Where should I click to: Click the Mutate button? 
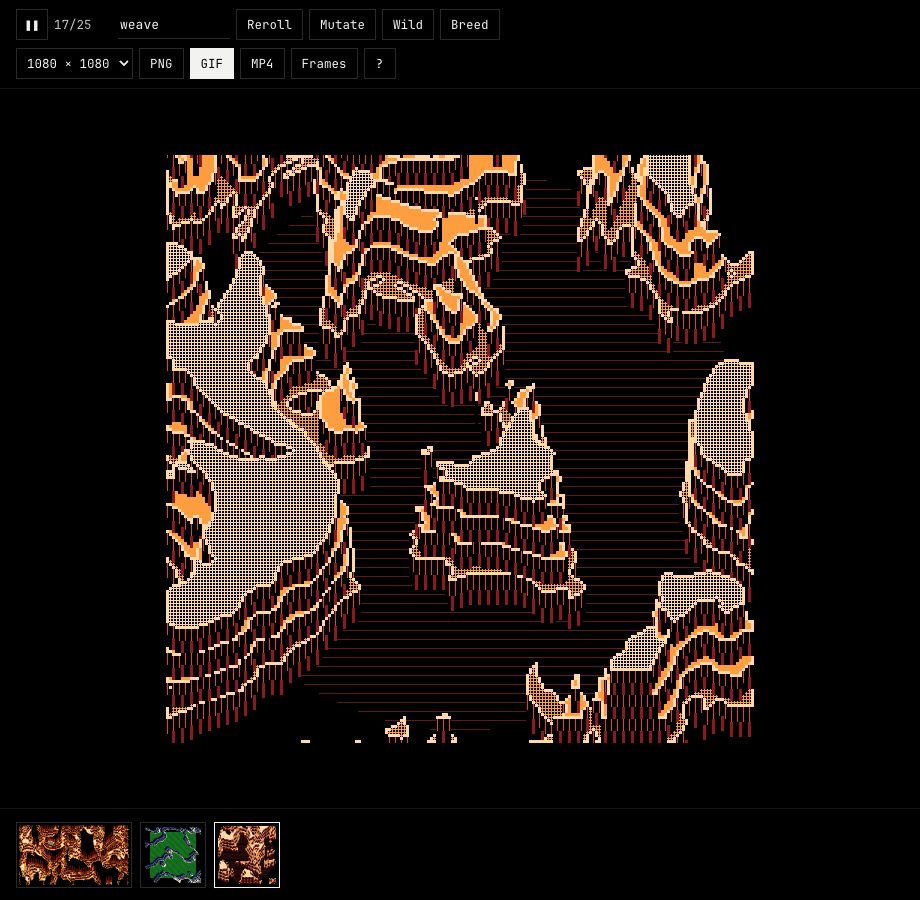(342, 25)
